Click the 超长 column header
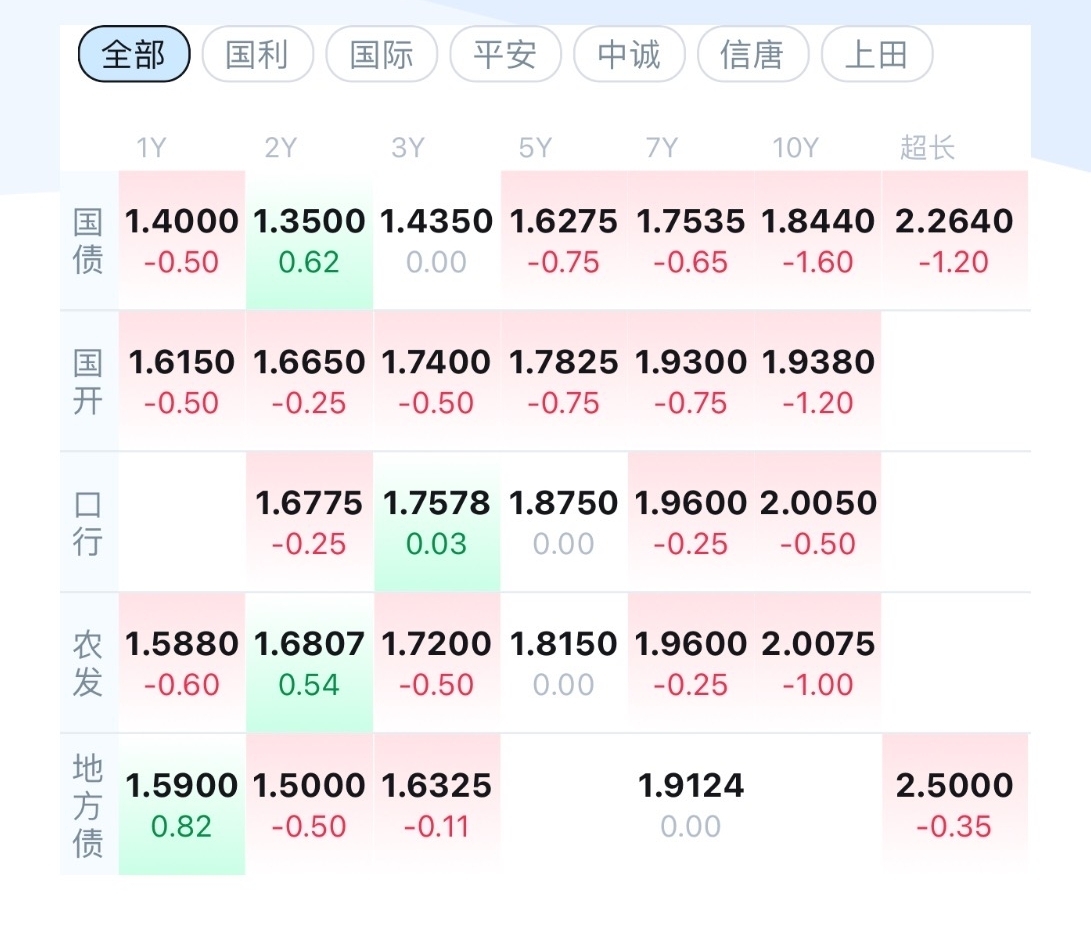1091x934 pixels. click(927, 149)
